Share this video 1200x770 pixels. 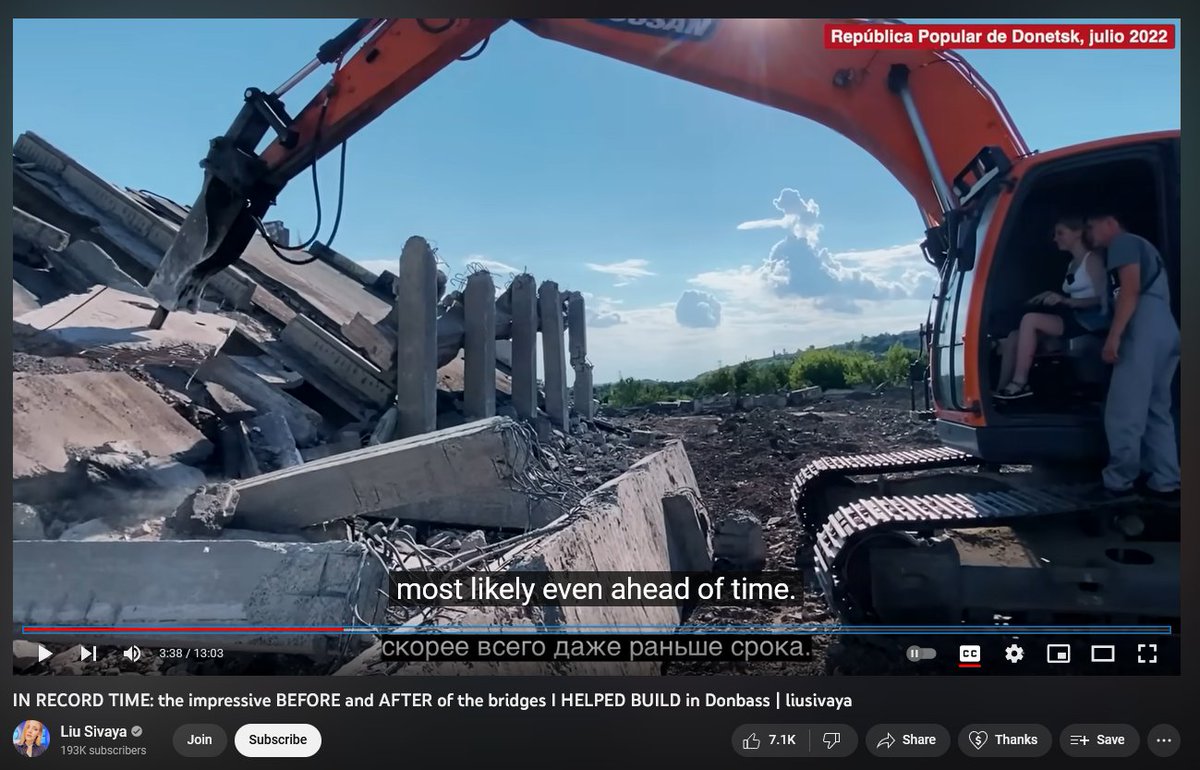click(x=906, y=740)
